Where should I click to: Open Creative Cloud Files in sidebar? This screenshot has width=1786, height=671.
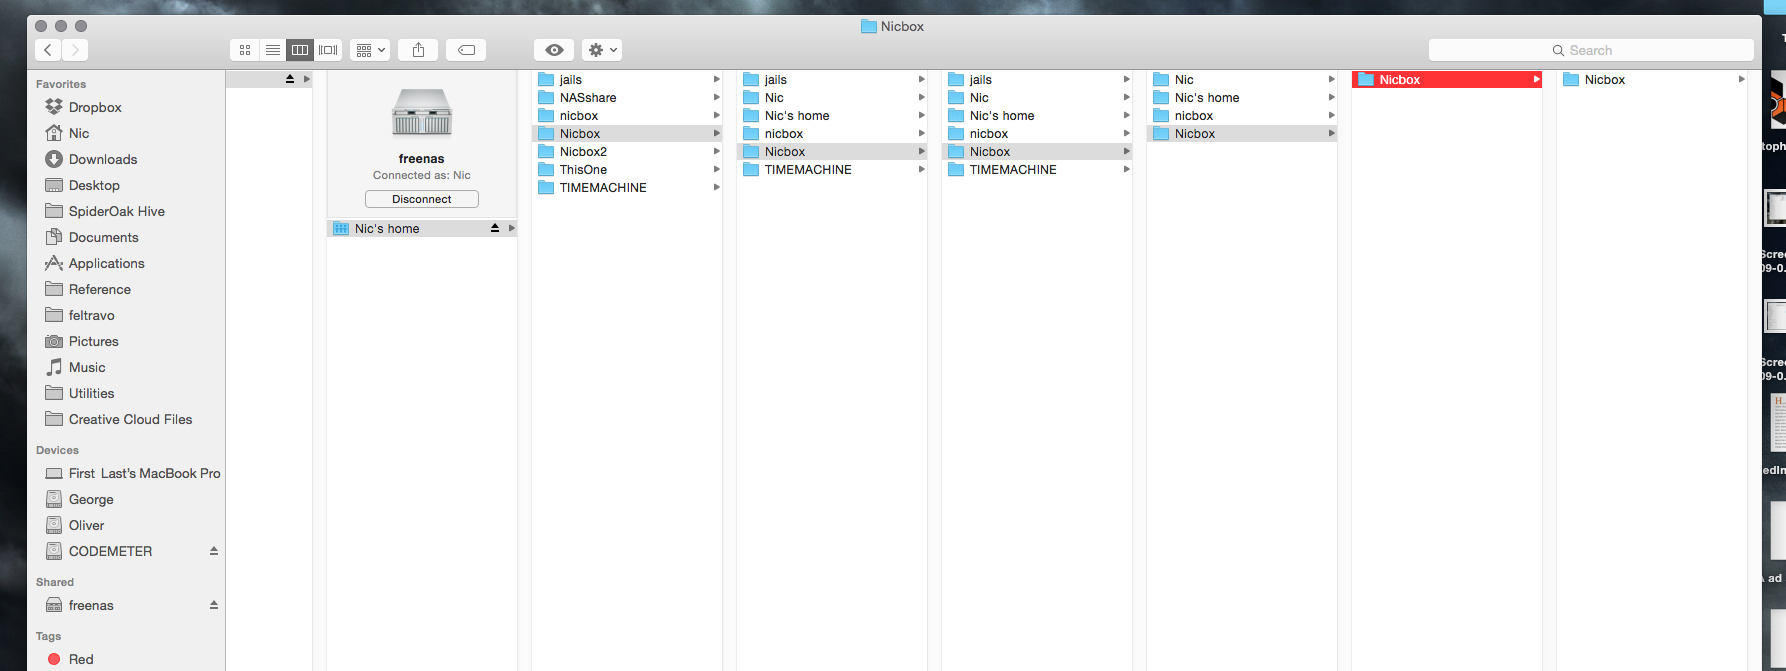[x=130, y=419]
